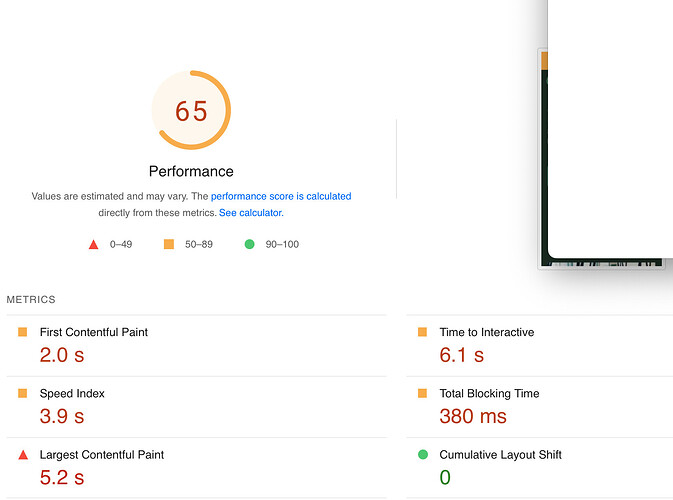The width and height of the screenshot is (673, 500).
Task: Click the 380 ms Total Blocking Time value
Action: pos(473,416)
